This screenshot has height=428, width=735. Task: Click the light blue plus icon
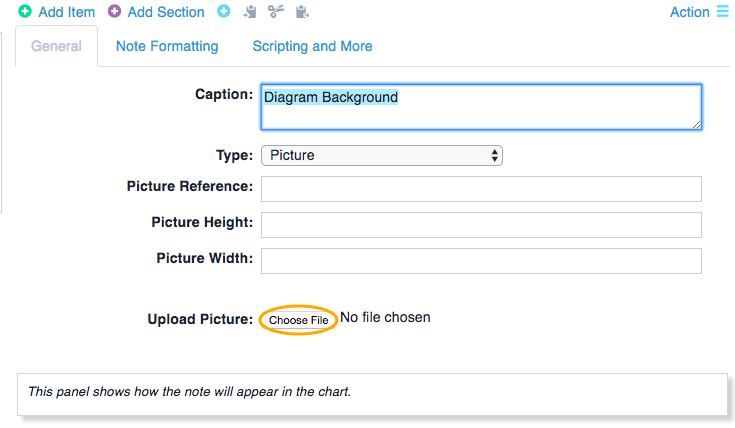pyautogui.click(x=223, y=12)
